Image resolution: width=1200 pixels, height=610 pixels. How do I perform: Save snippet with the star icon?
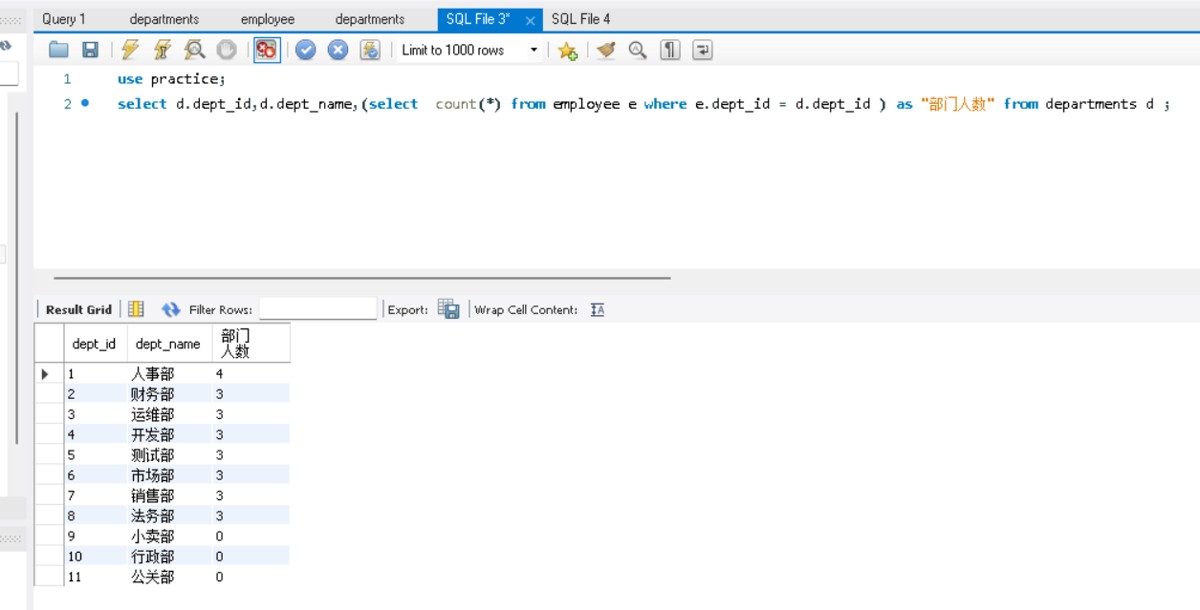coord(568,50)
